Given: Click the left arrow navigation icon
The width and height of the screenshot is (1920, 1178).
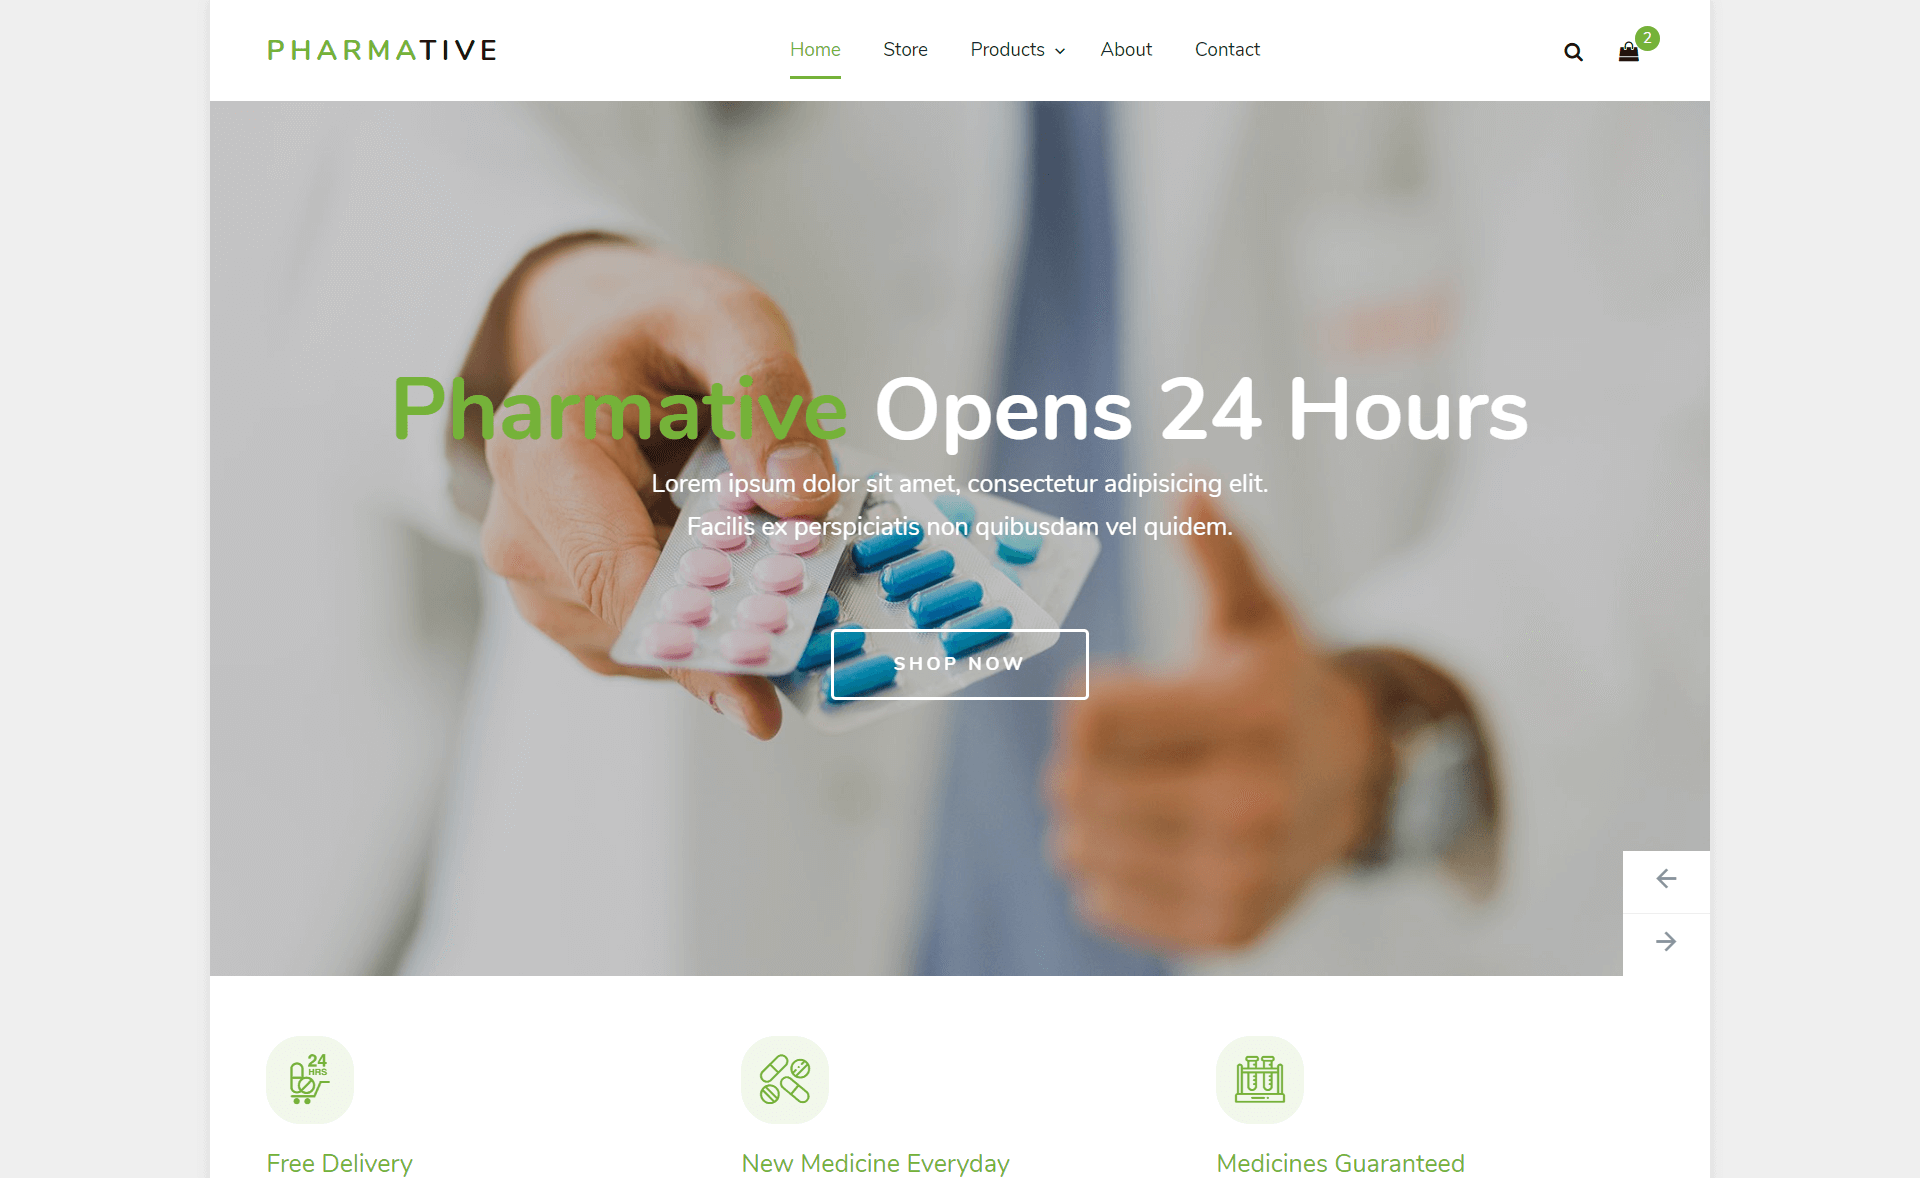Looking at the screenshot, I should pos(1668,880).
